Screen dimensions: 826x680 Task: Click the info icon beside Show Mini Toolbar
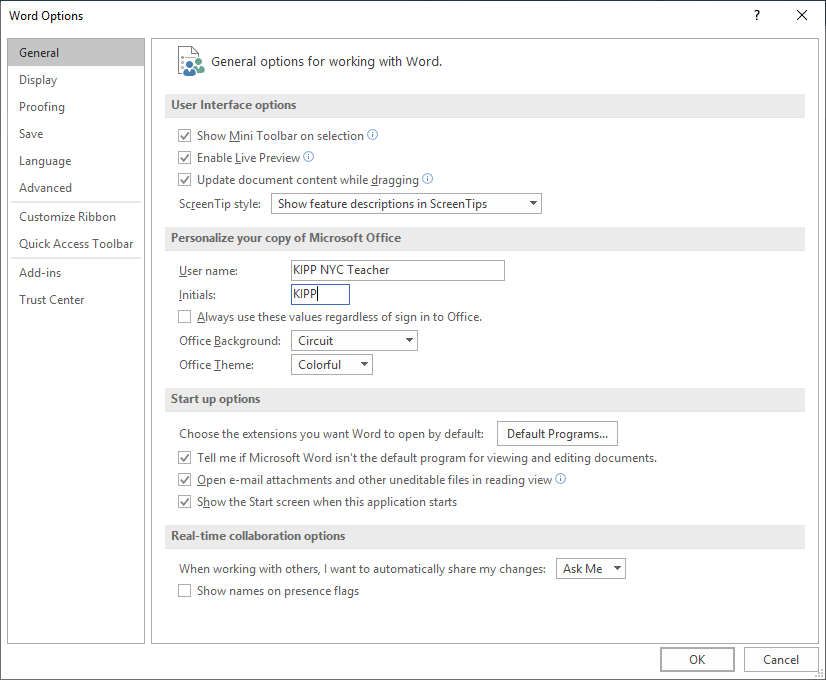pyautogui.click(x=372, y=135)
